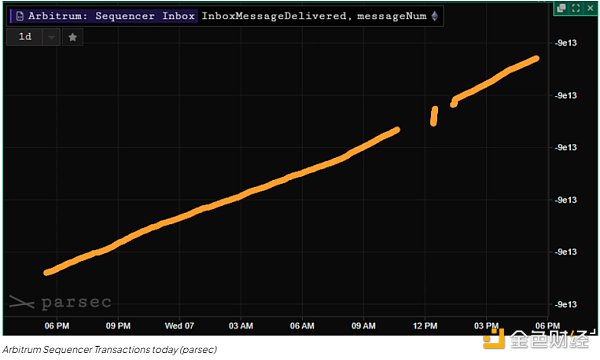This screenshot has height=360, width=600.
Task: Open the 1d timeframe dropdown arrow
Action: tap(51, 37)
